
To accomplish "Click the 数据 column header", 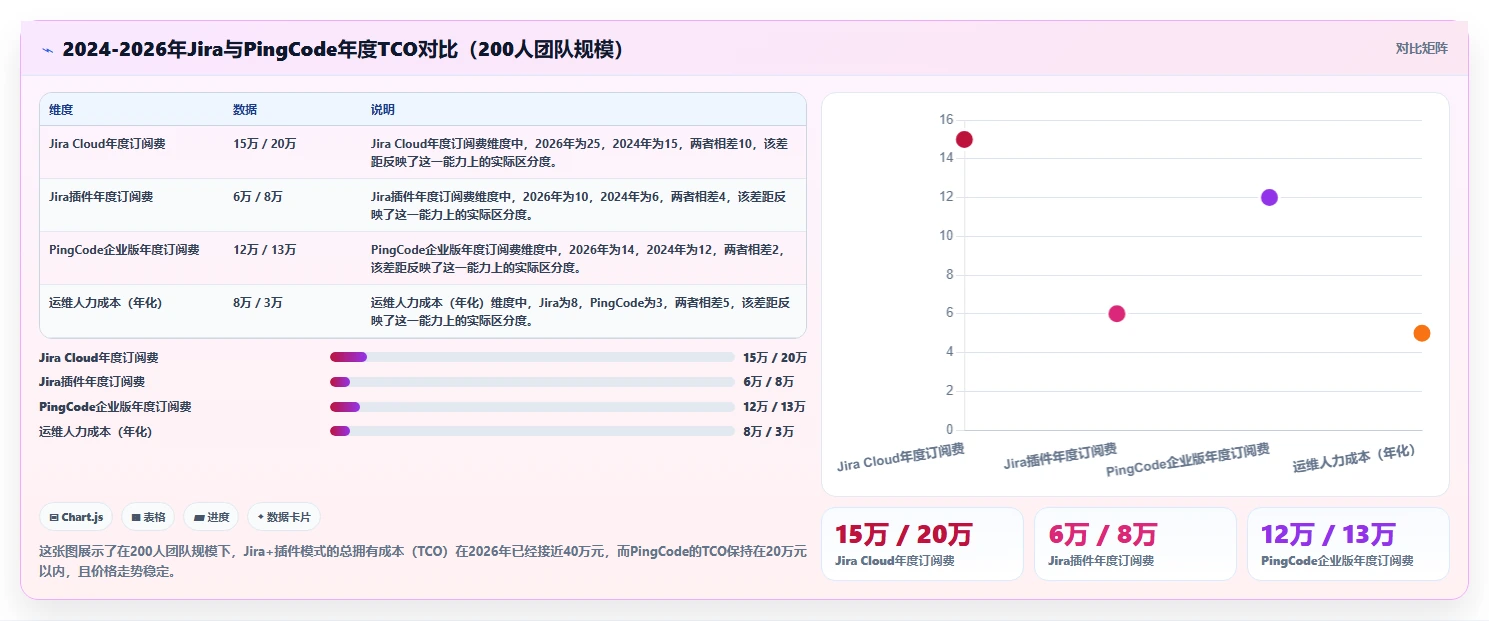I will click(245, 109).
